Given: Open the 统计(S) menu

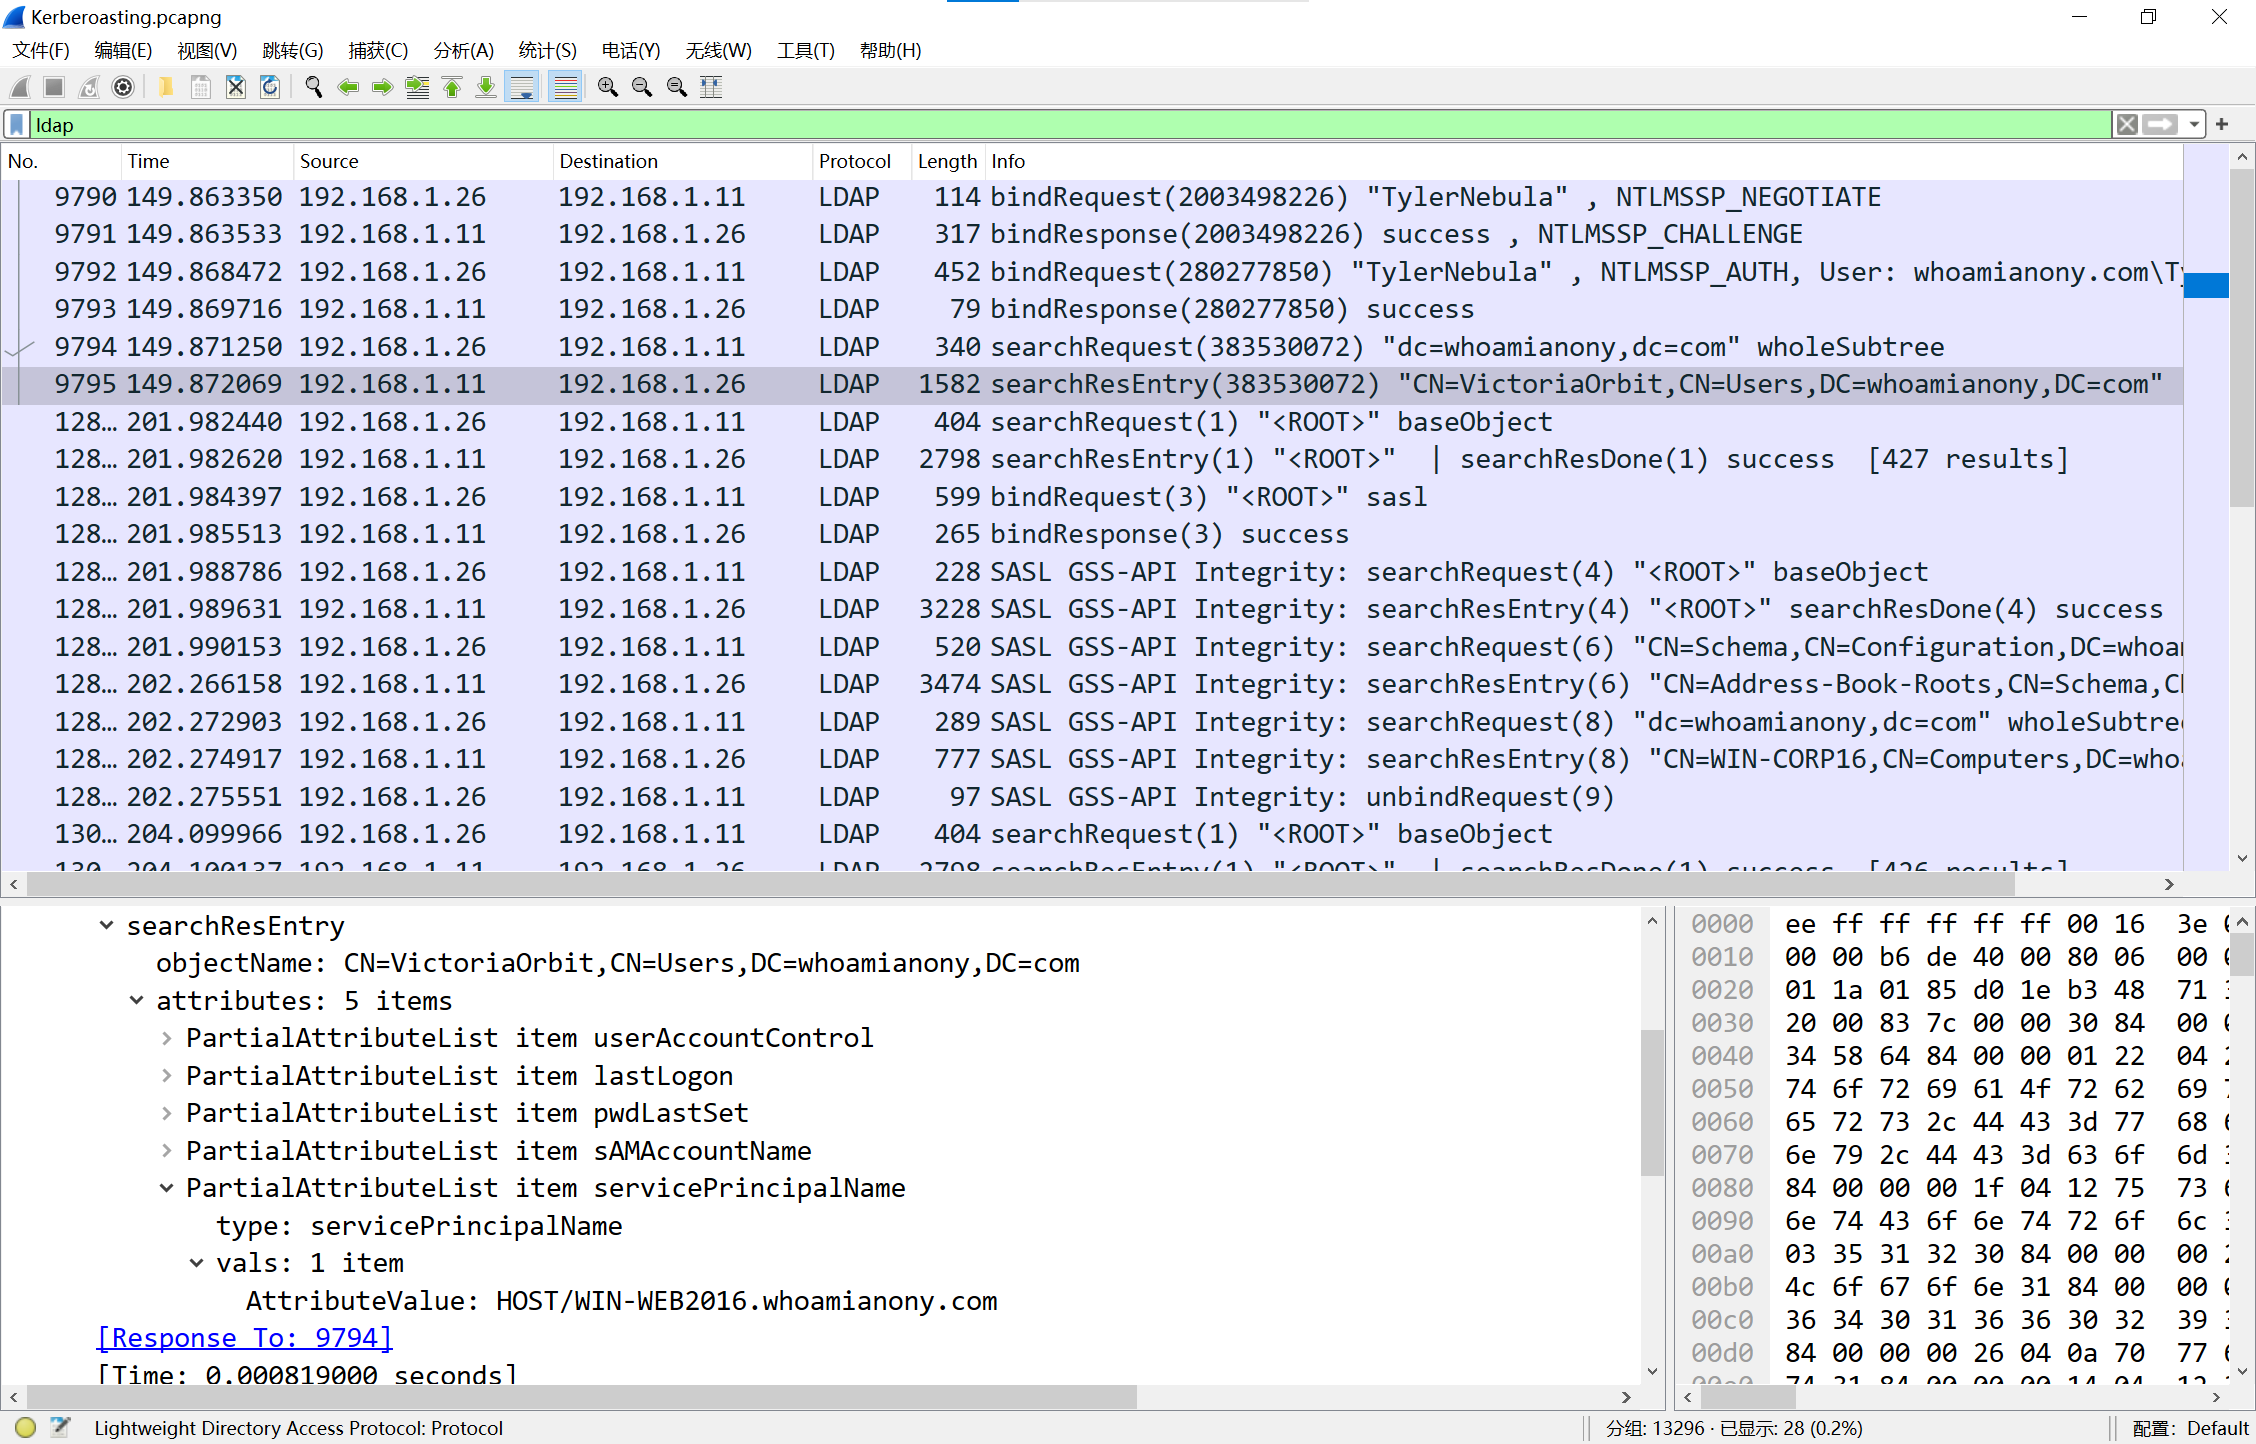Looking at the screenshot, I should point(547,50).
